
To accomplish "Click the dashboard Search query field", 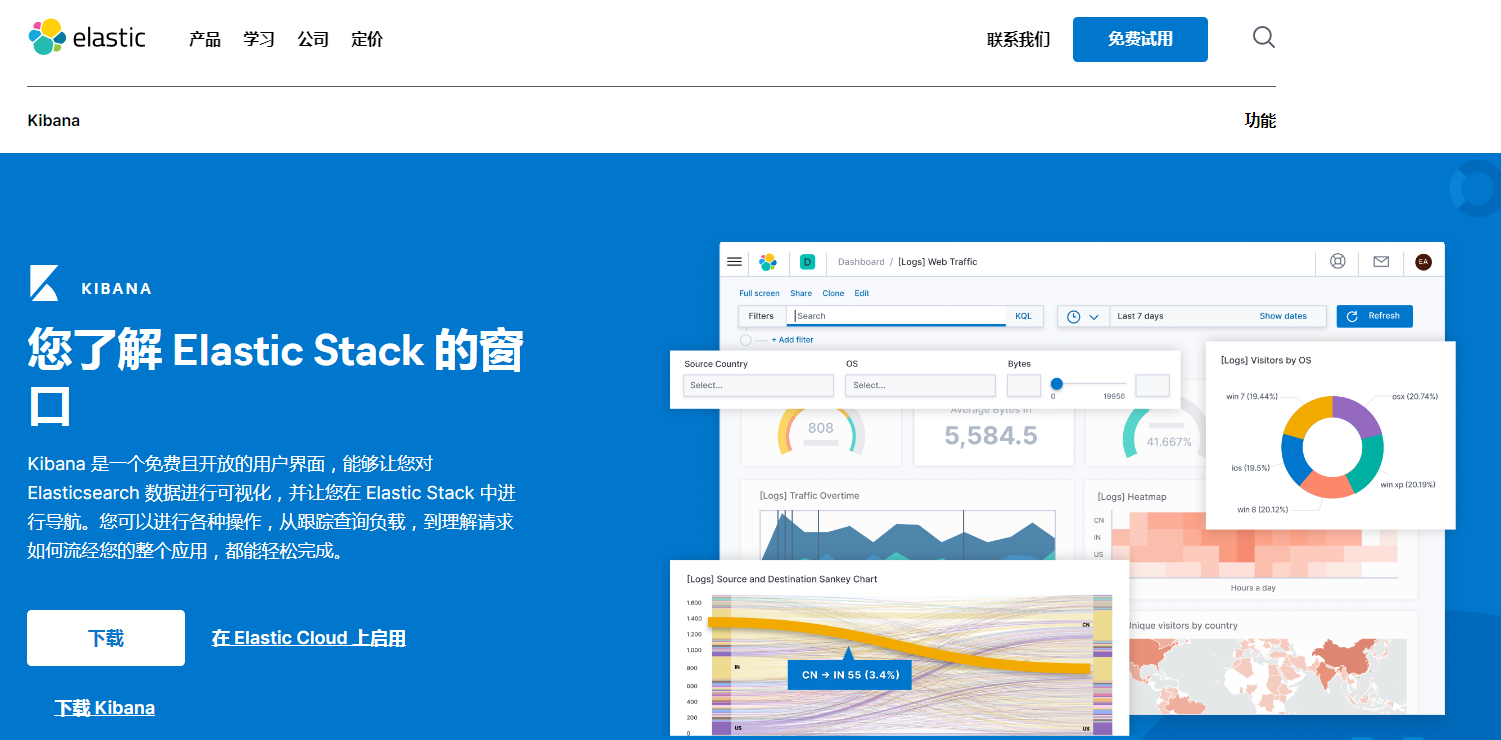I will [897, 316].
